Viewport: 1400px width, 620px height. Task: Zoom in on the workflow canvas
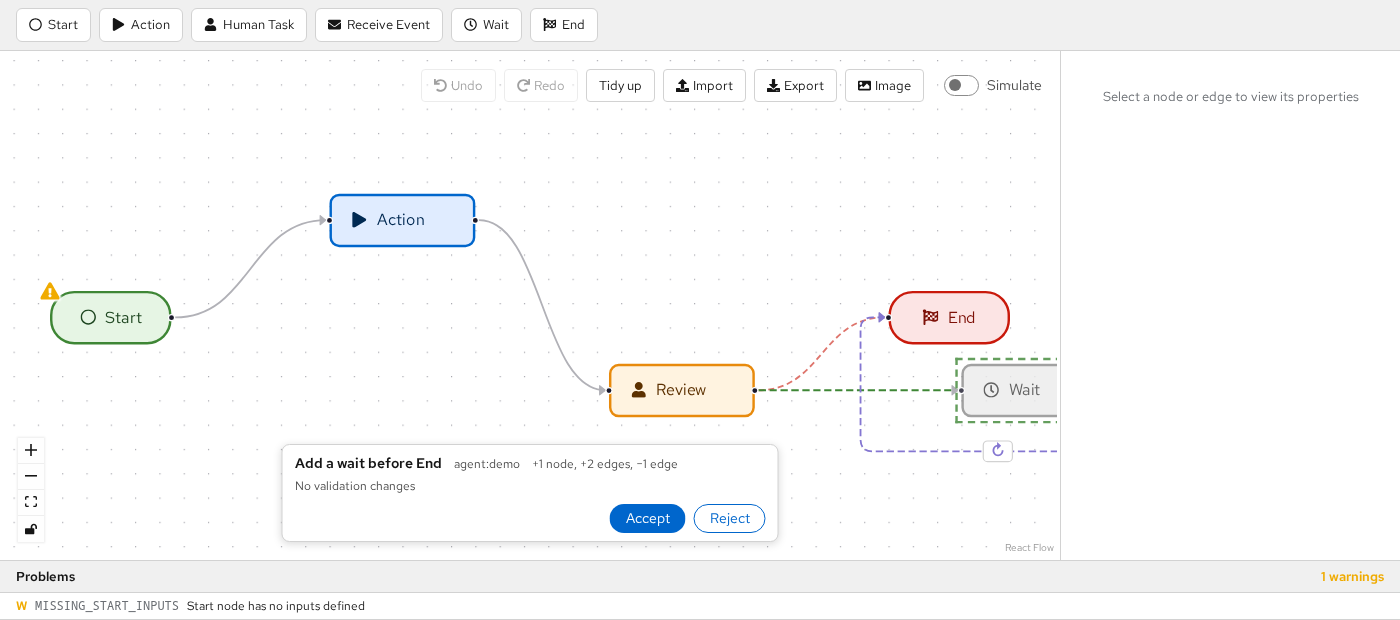click(31, 450)
